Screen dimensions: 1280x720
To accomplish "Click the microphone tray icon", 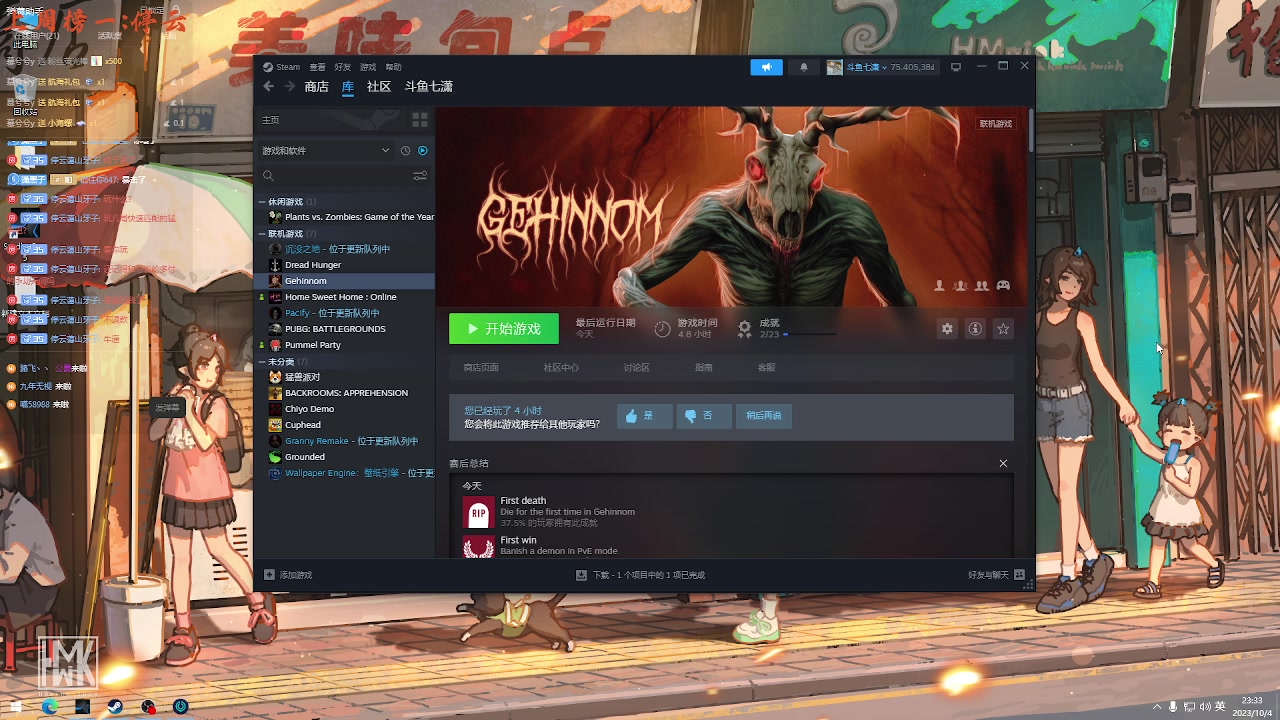I will tap(1172, 706).
